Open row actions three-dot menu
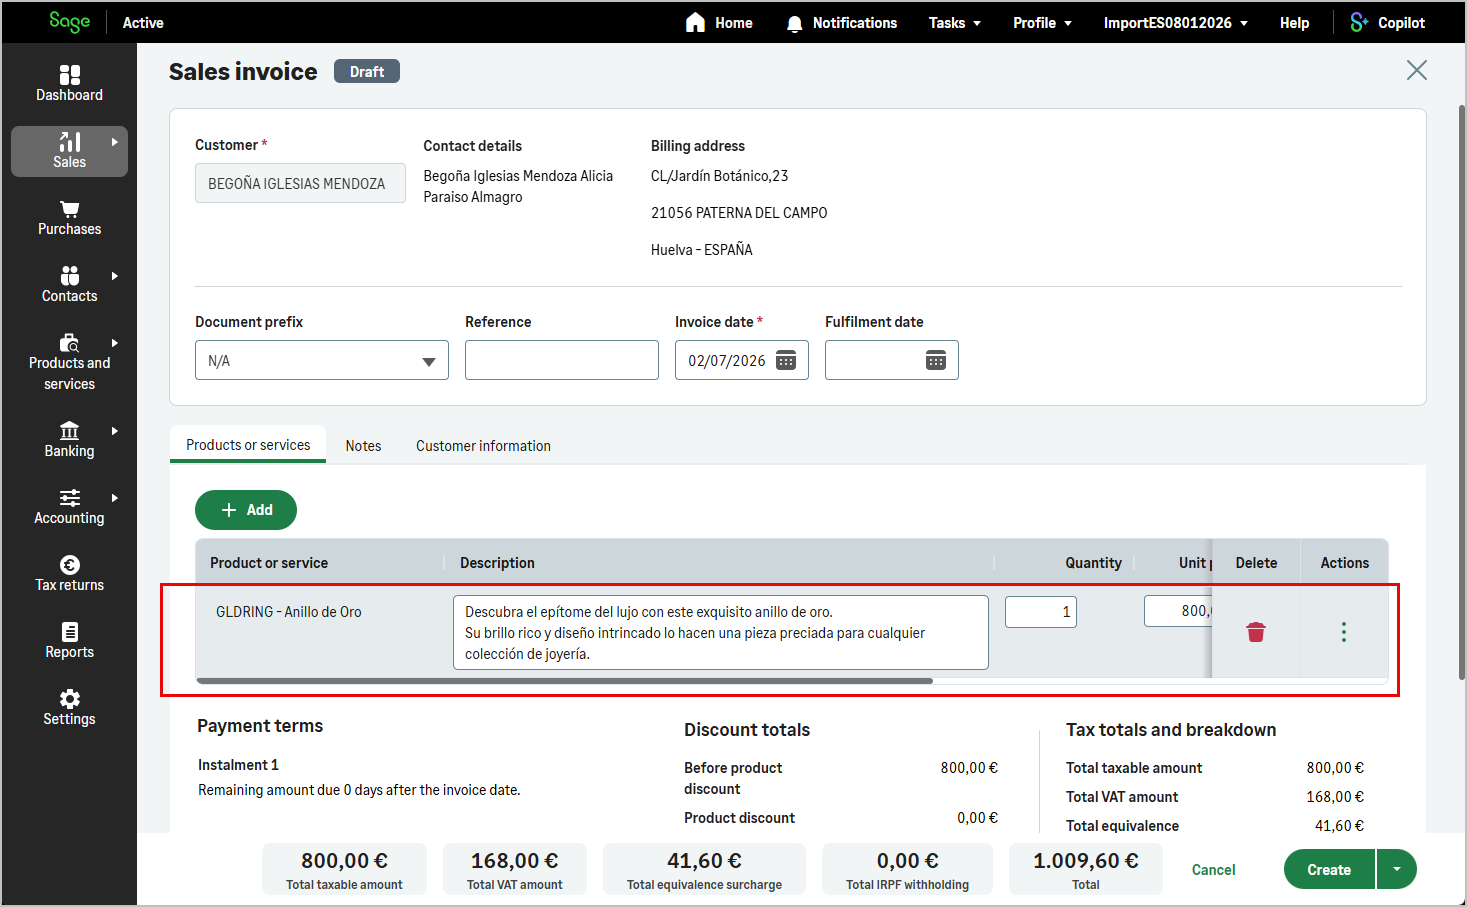Screen dimensions: 1467x907 (x=1344, y=632)
